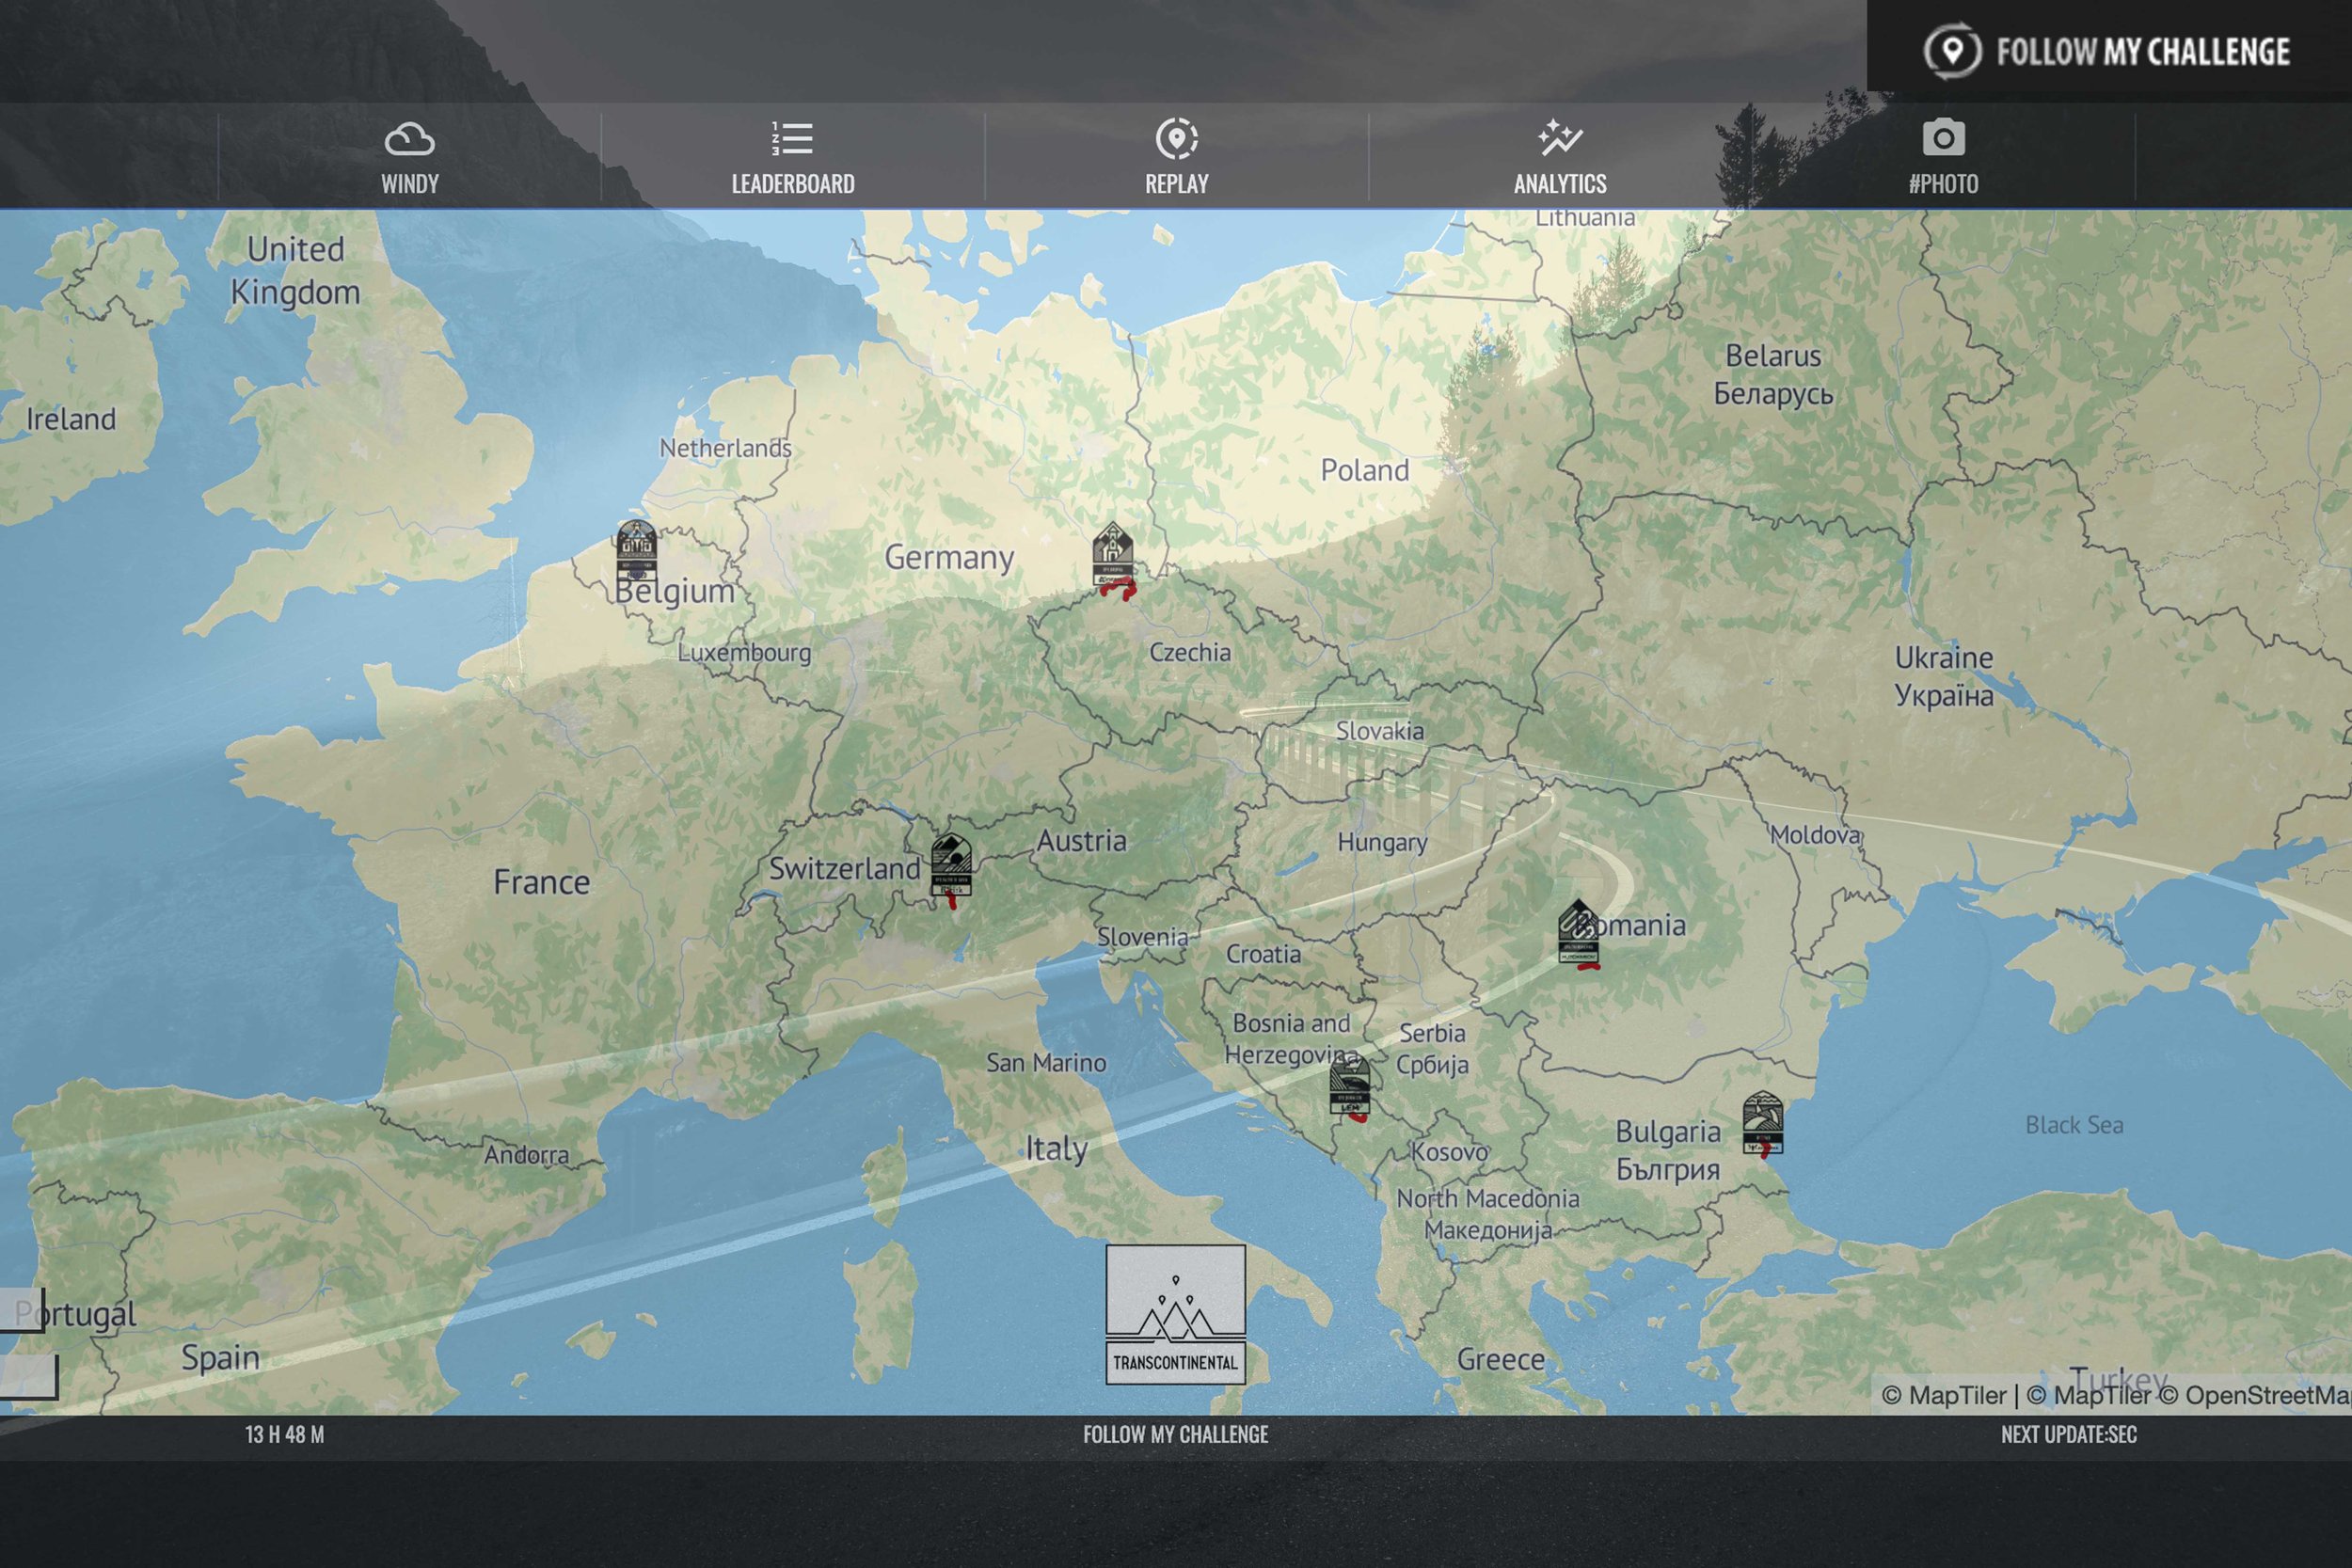
Task: Select checkpoint badge south of Bosnia
Action: [x=1349, y=1085]
